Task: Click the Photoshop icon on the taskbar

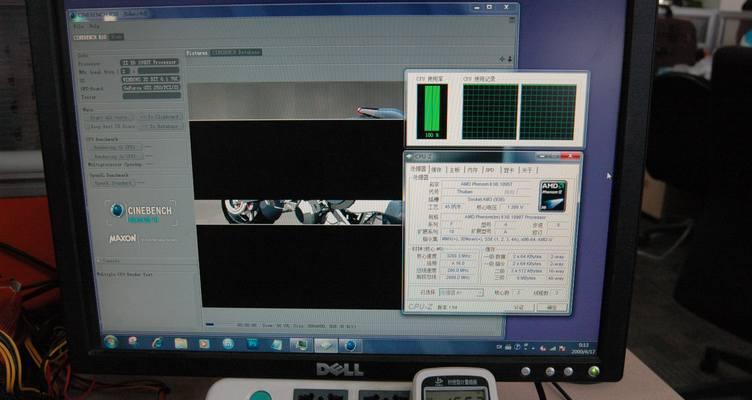Action: coord(253,344)
